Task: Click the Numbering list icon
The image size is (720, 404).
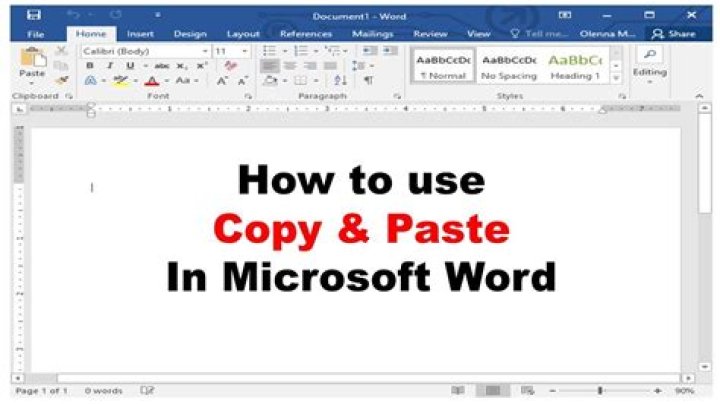Action: pos(301,50)
